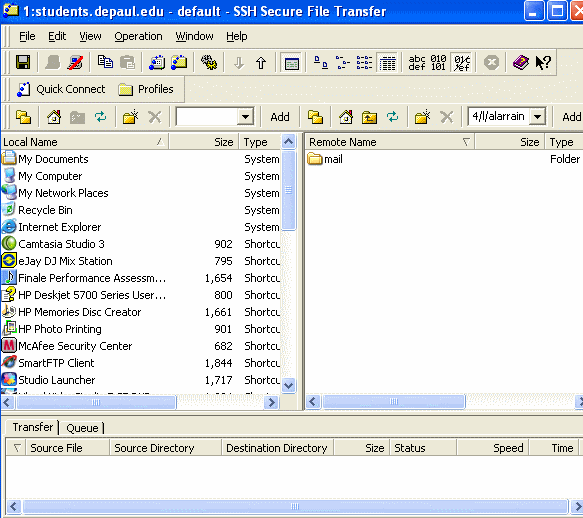Viewport: 583px width, 518px height.
Task: Click local pane New Folder icon
Action: 131,117
